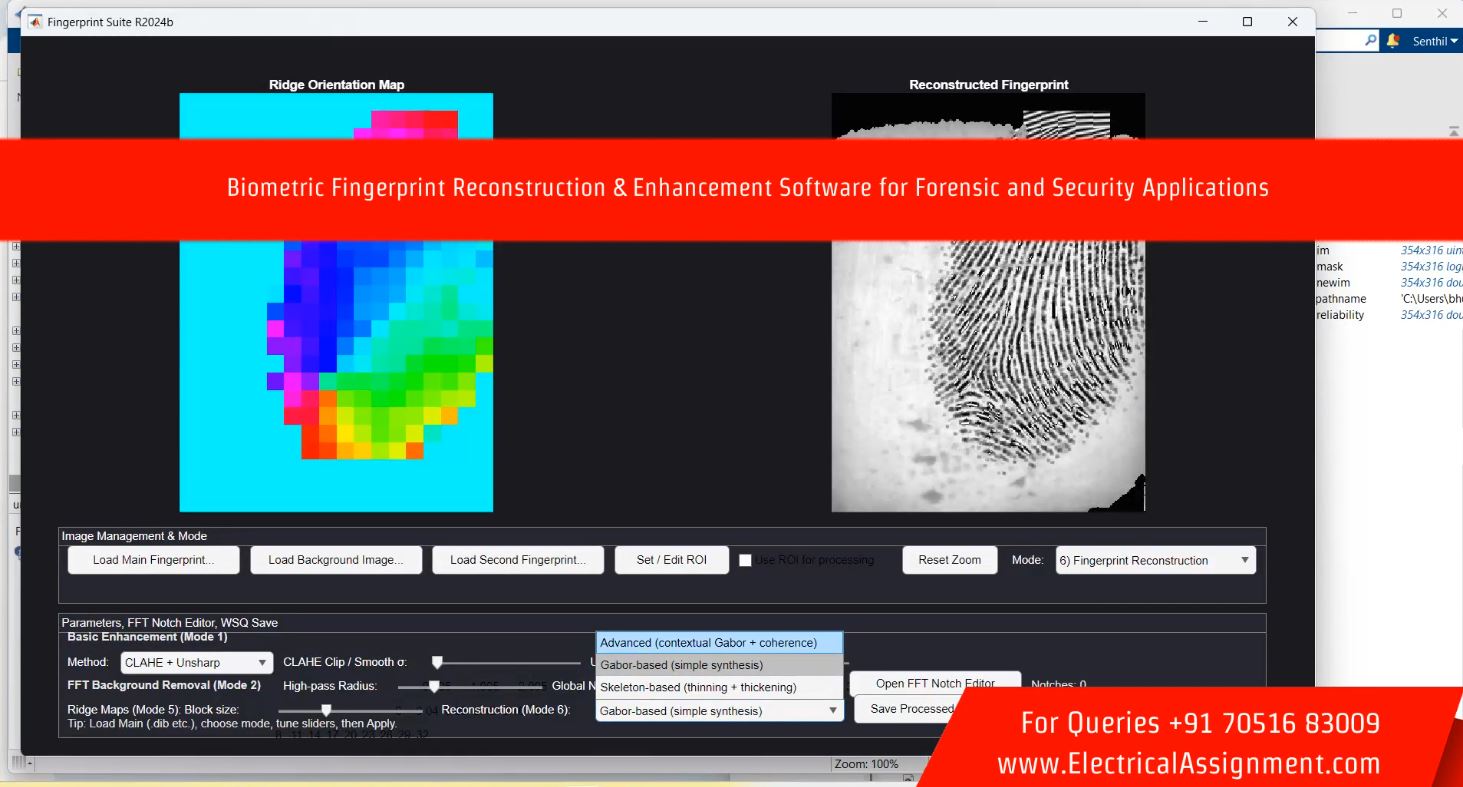Maximize the Fingerprint Suite window
1463x787 pixels.
point(1247,21)
